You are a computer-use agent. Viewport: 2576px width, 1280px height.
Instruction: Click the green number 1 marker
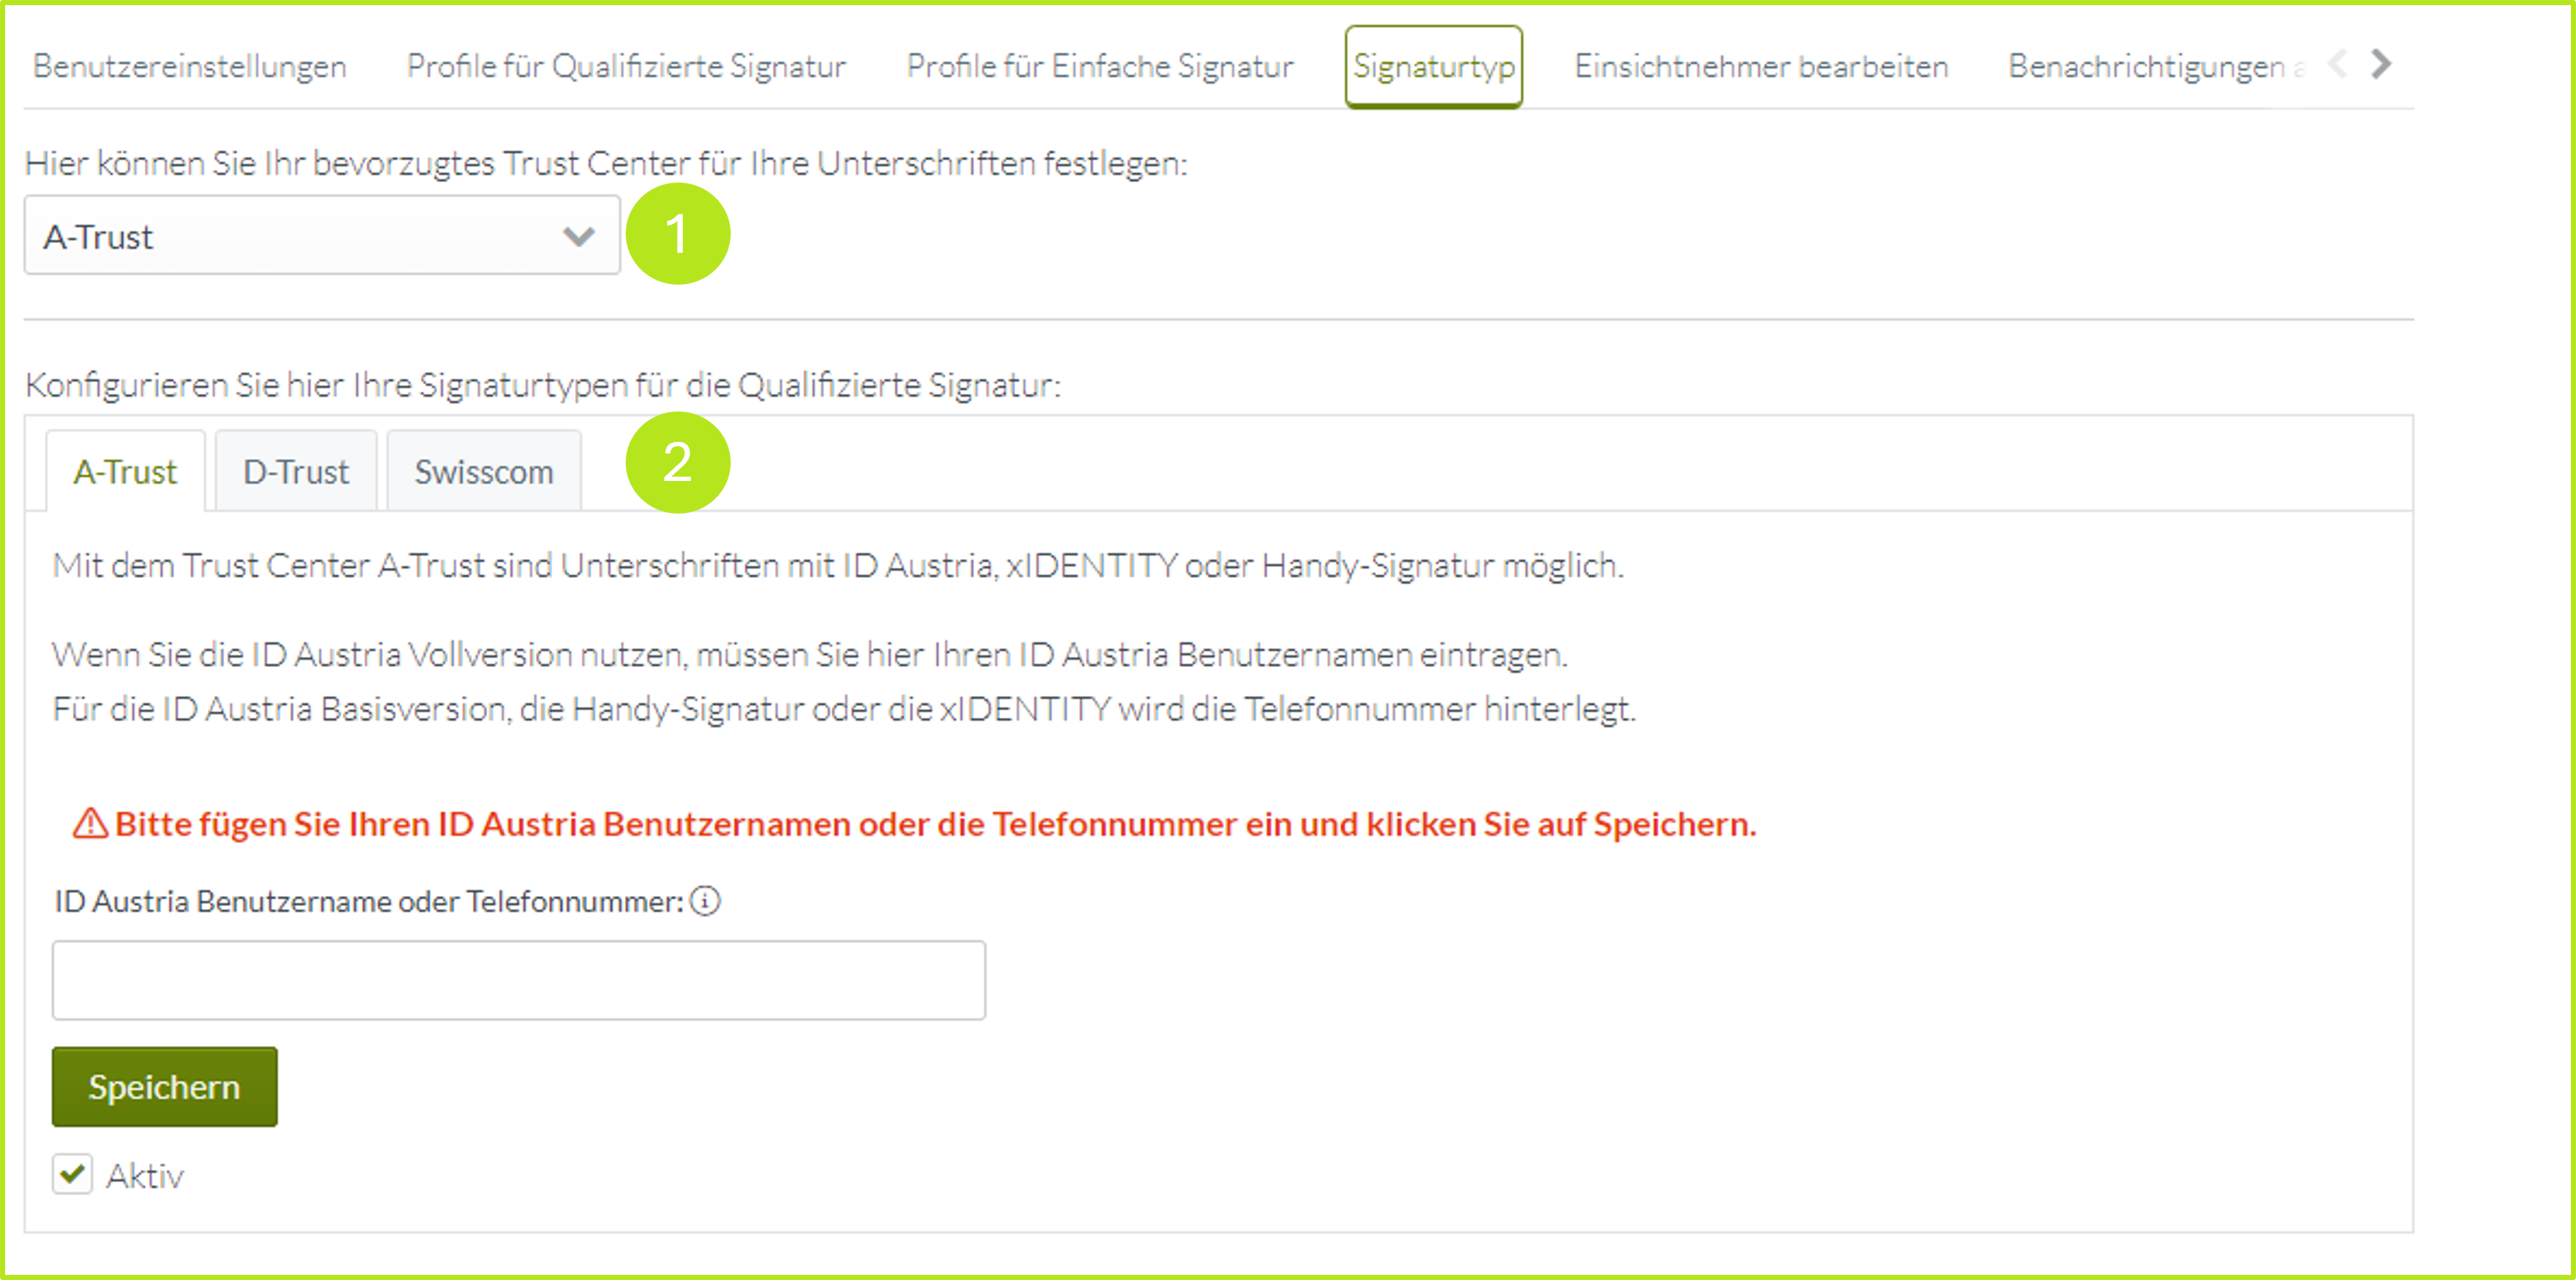click(677, 234)
